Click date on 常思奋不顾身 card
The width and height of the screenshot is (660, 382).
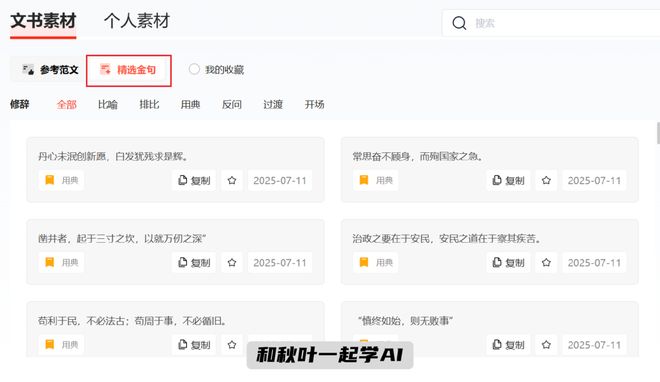[x=594, y=180]
